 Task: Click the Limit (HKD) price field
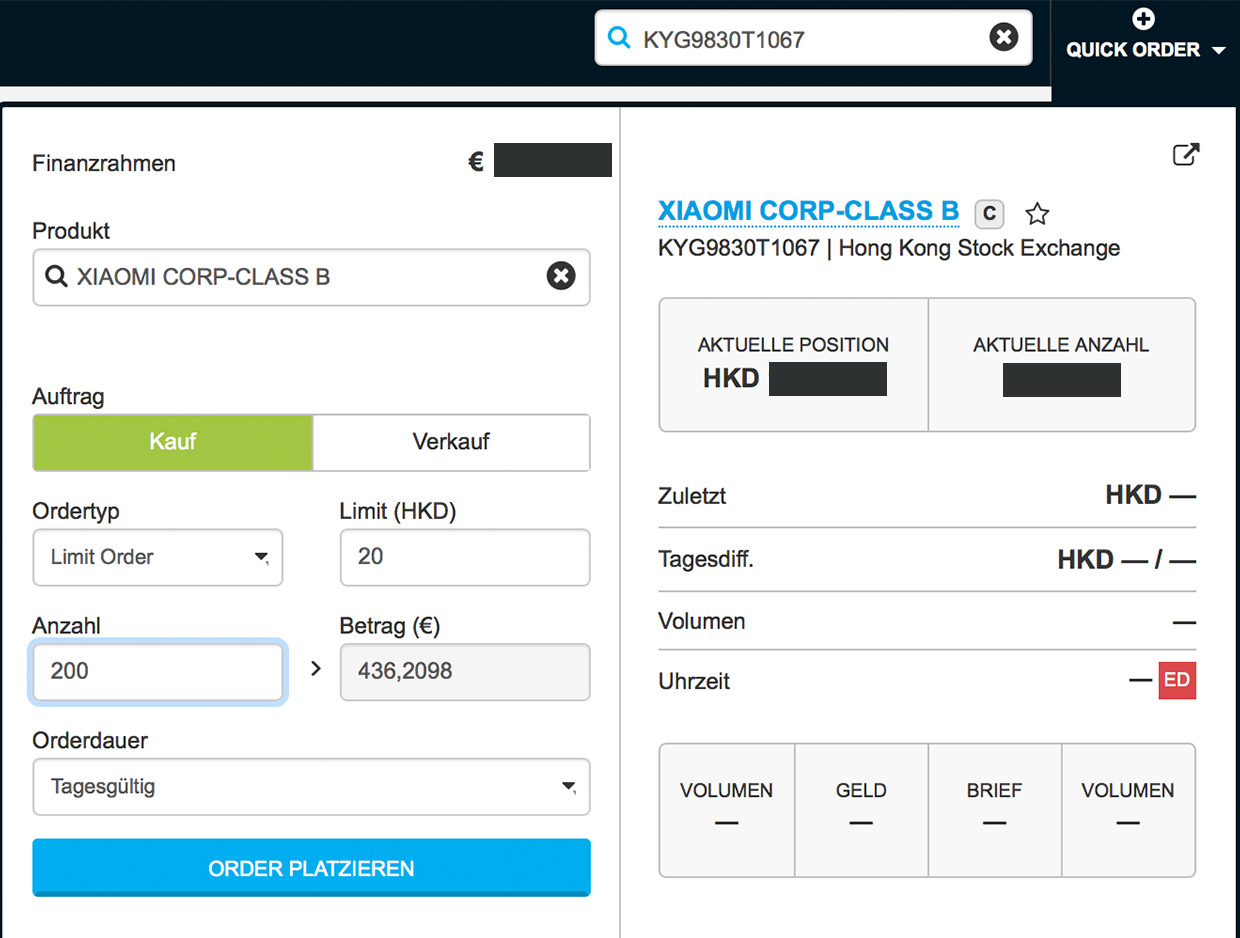click(465, 557)
